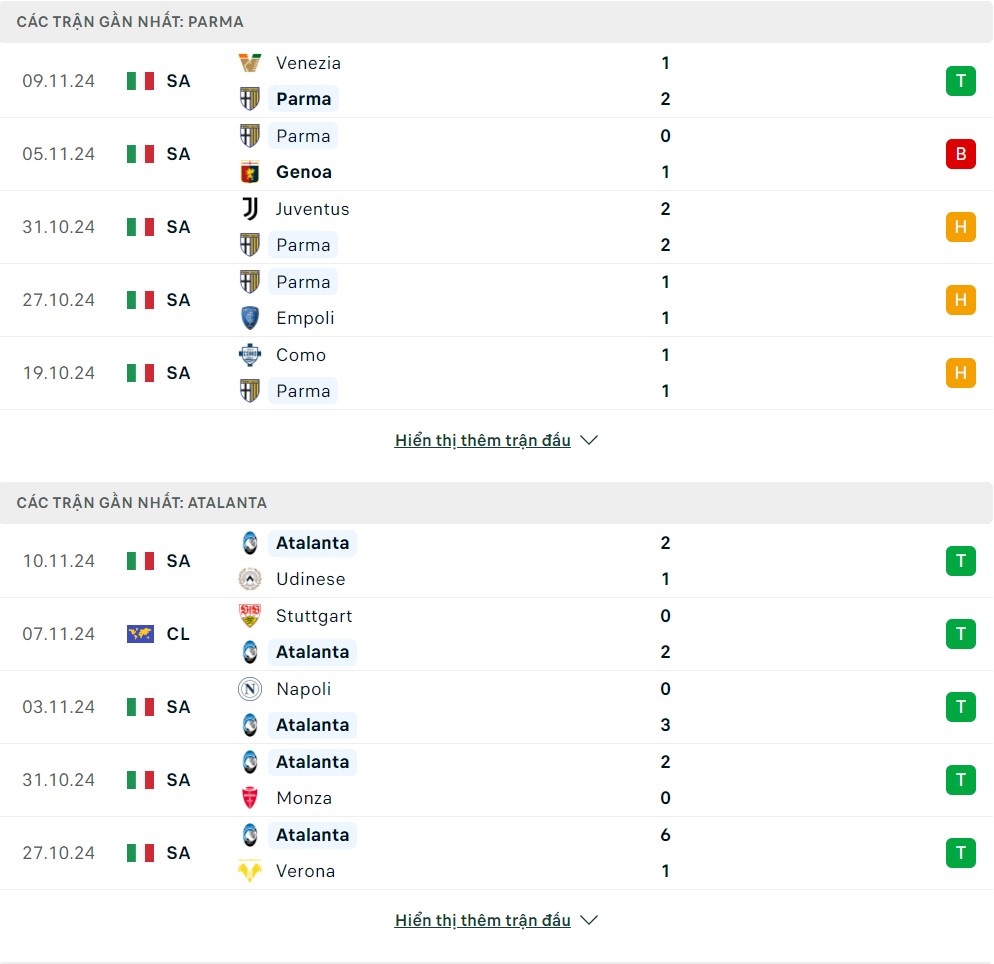Click the Empoli team crest icon
This screenshot has height=964, width=994.
pyautogui.click(x=250, y=318)
